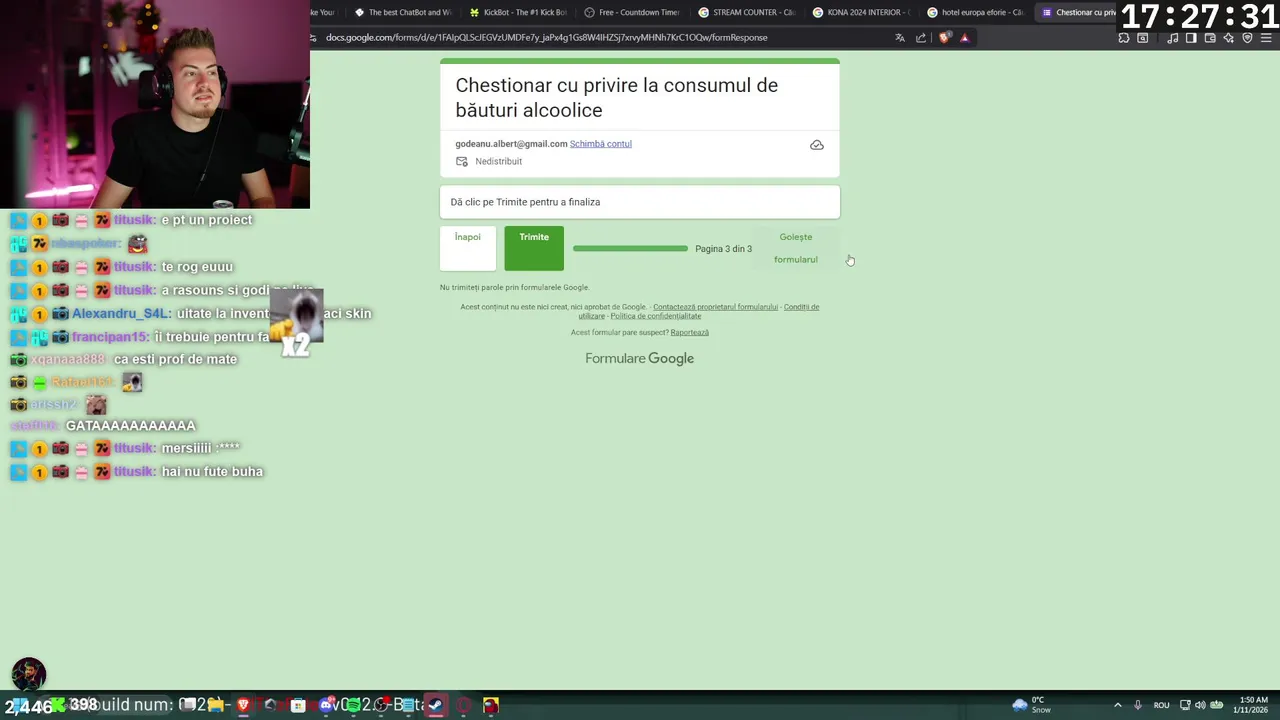Viewport: 1280px width, 720px height.
Task: Click the browser address bar URL
Action: click(546, 38)
